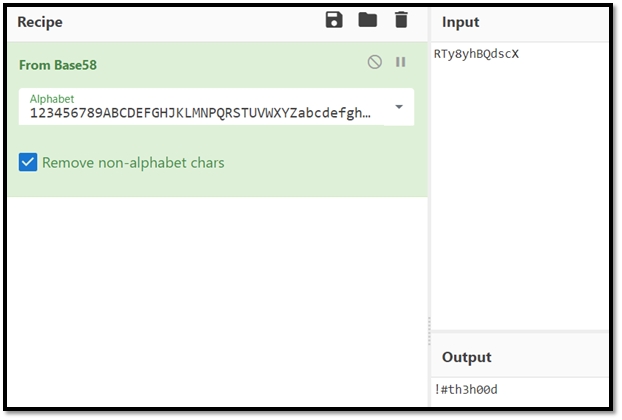
Task: Expand the Alphabet dropdown arrow
Action: click(x=399, y=107)
